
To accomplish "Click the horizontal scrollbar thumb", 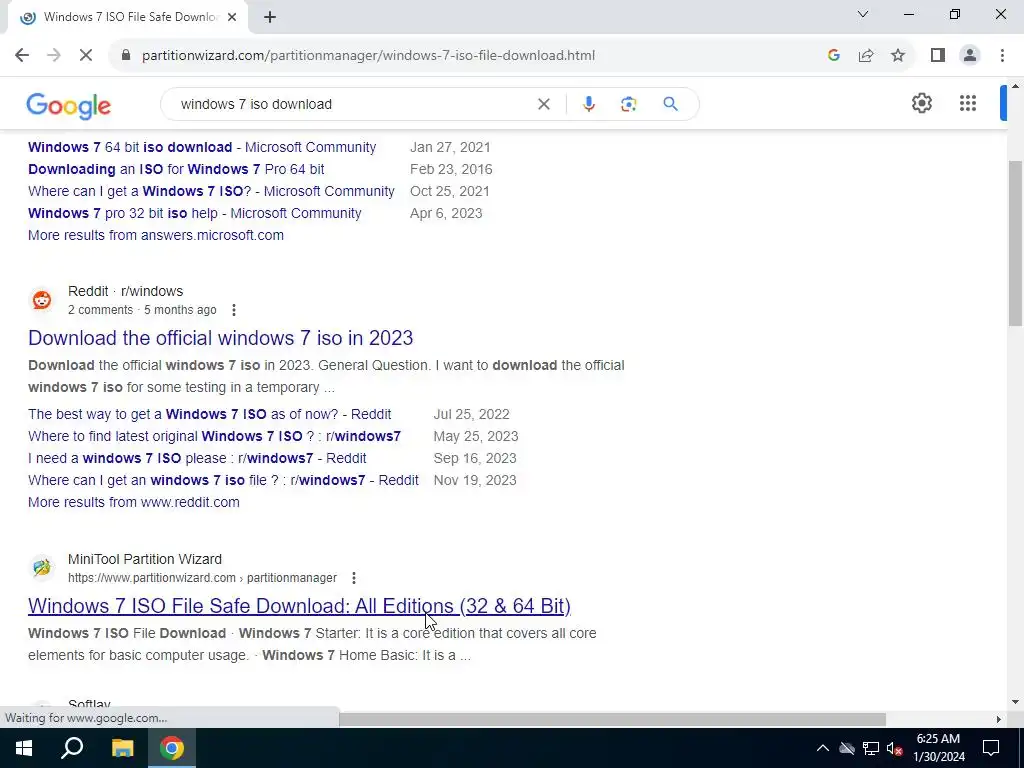I will click(x=613, y=719).
